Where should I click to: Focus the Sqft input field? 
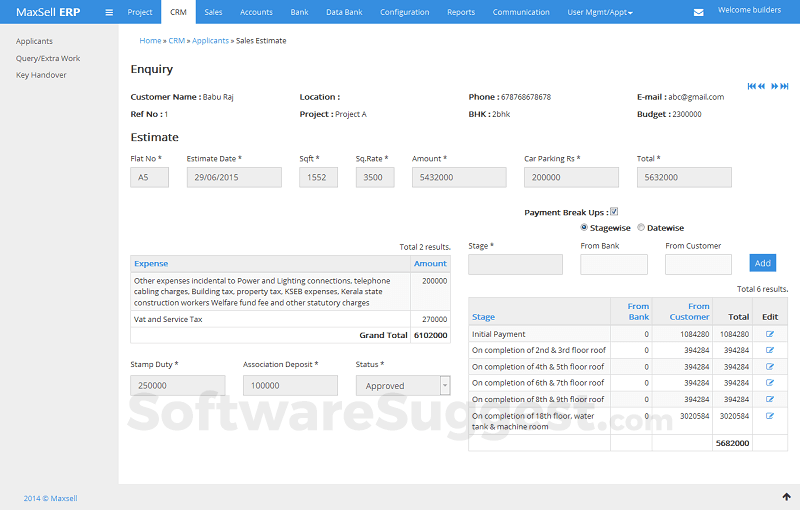tap(318, 177)
